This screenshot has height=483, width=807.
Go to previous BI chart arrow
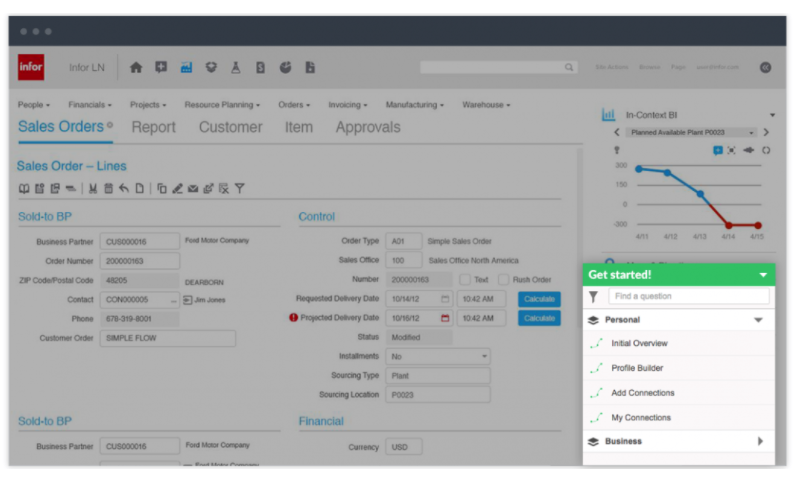coord(617,132)
